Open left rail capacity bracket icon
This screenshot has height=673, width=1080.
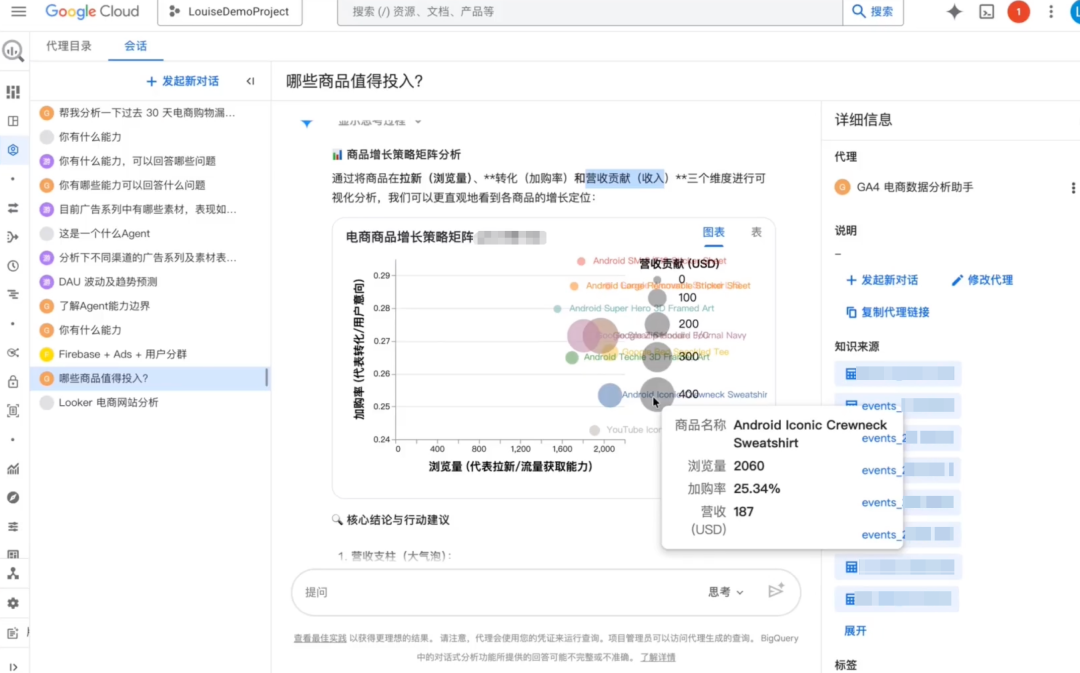(x=13, y=411)
